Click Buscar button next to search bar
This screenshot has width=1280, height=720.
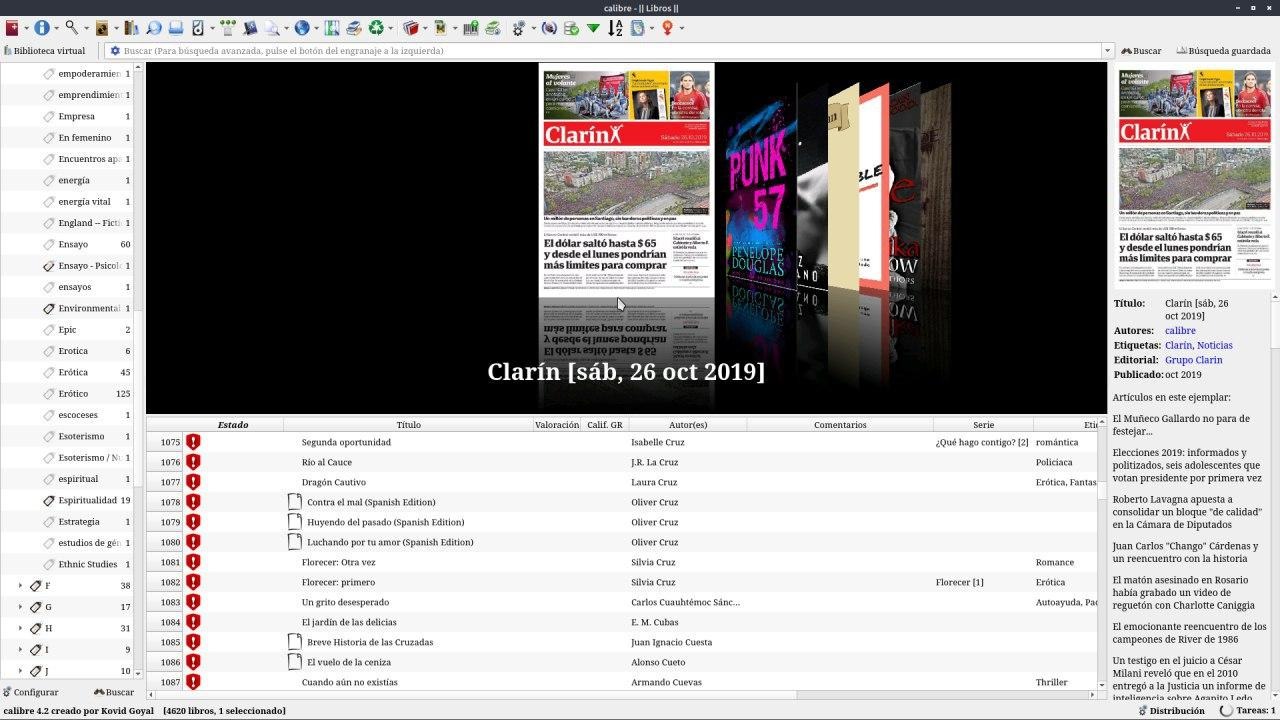tap(1141, 51)
